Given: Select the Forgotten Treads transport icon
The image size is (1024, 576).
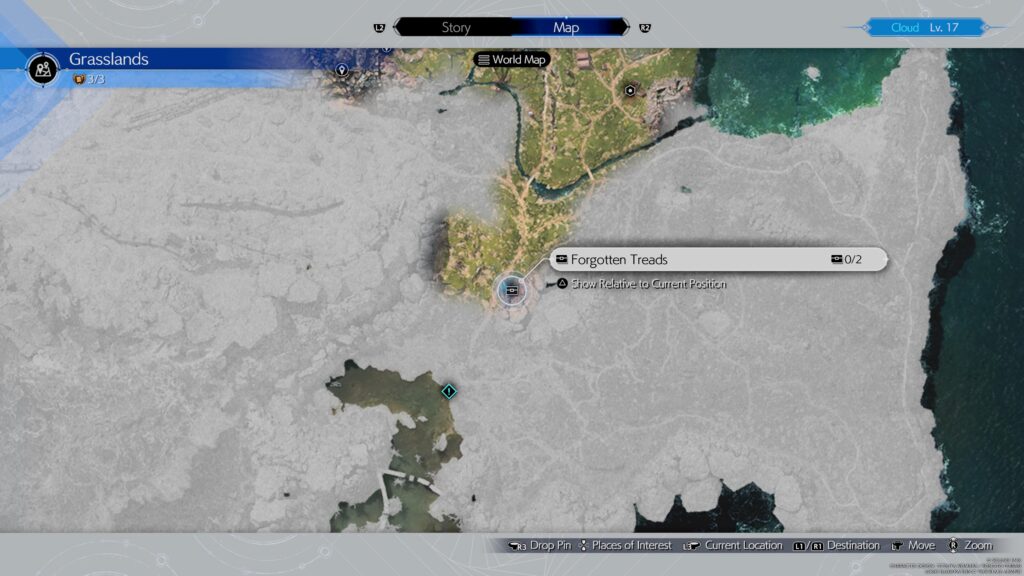Looking at the screenshot, I should click(560, 258).
